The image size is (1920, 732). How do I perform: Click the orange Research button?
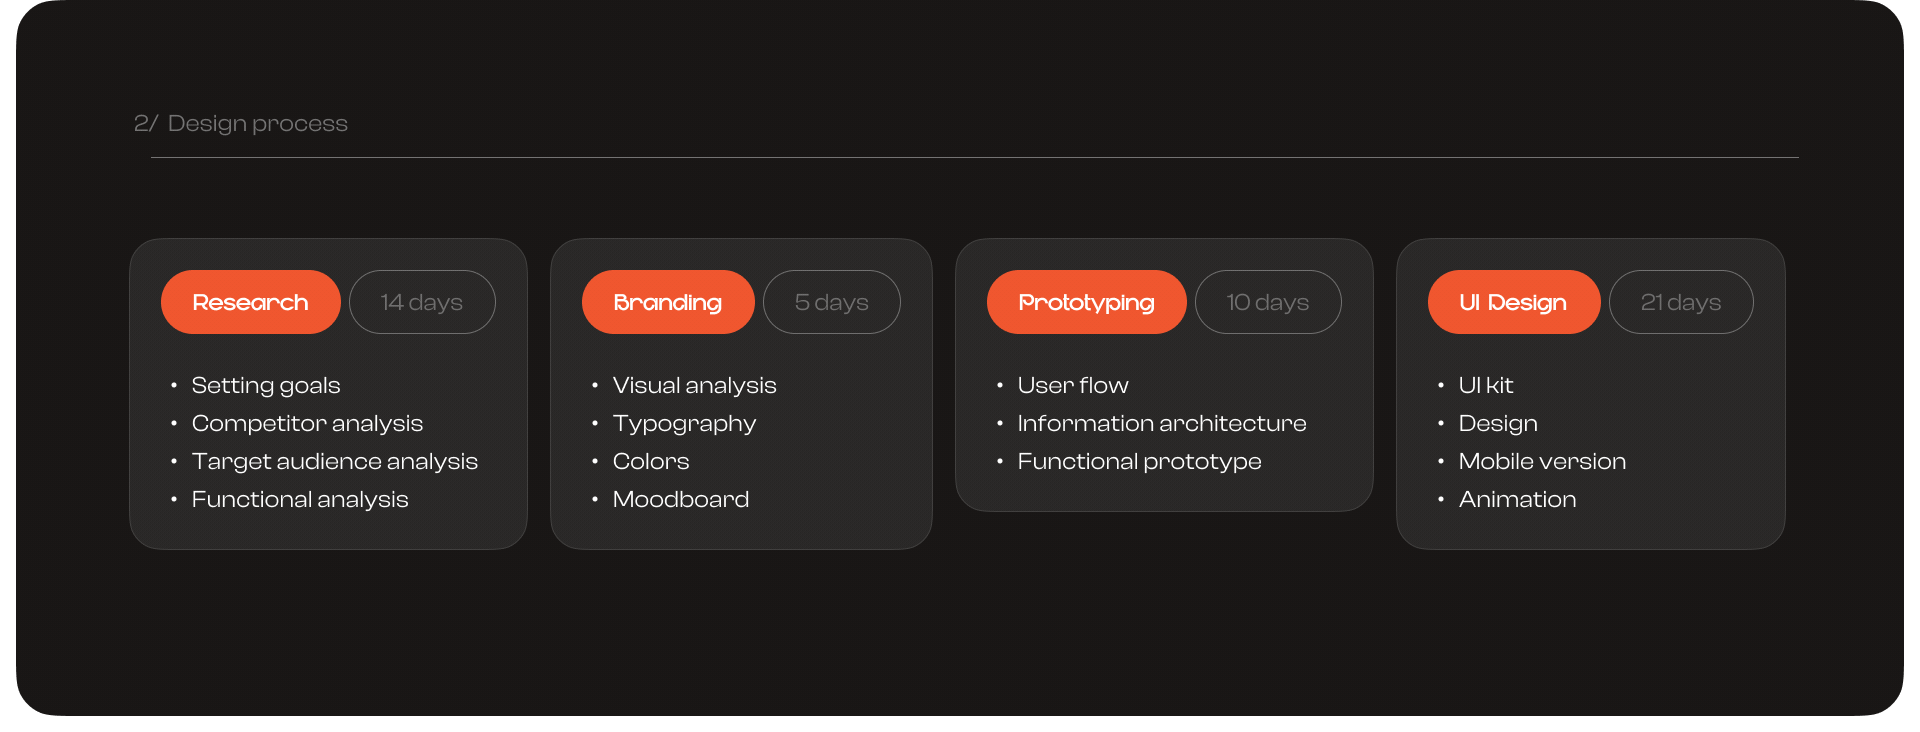(250, 302)
